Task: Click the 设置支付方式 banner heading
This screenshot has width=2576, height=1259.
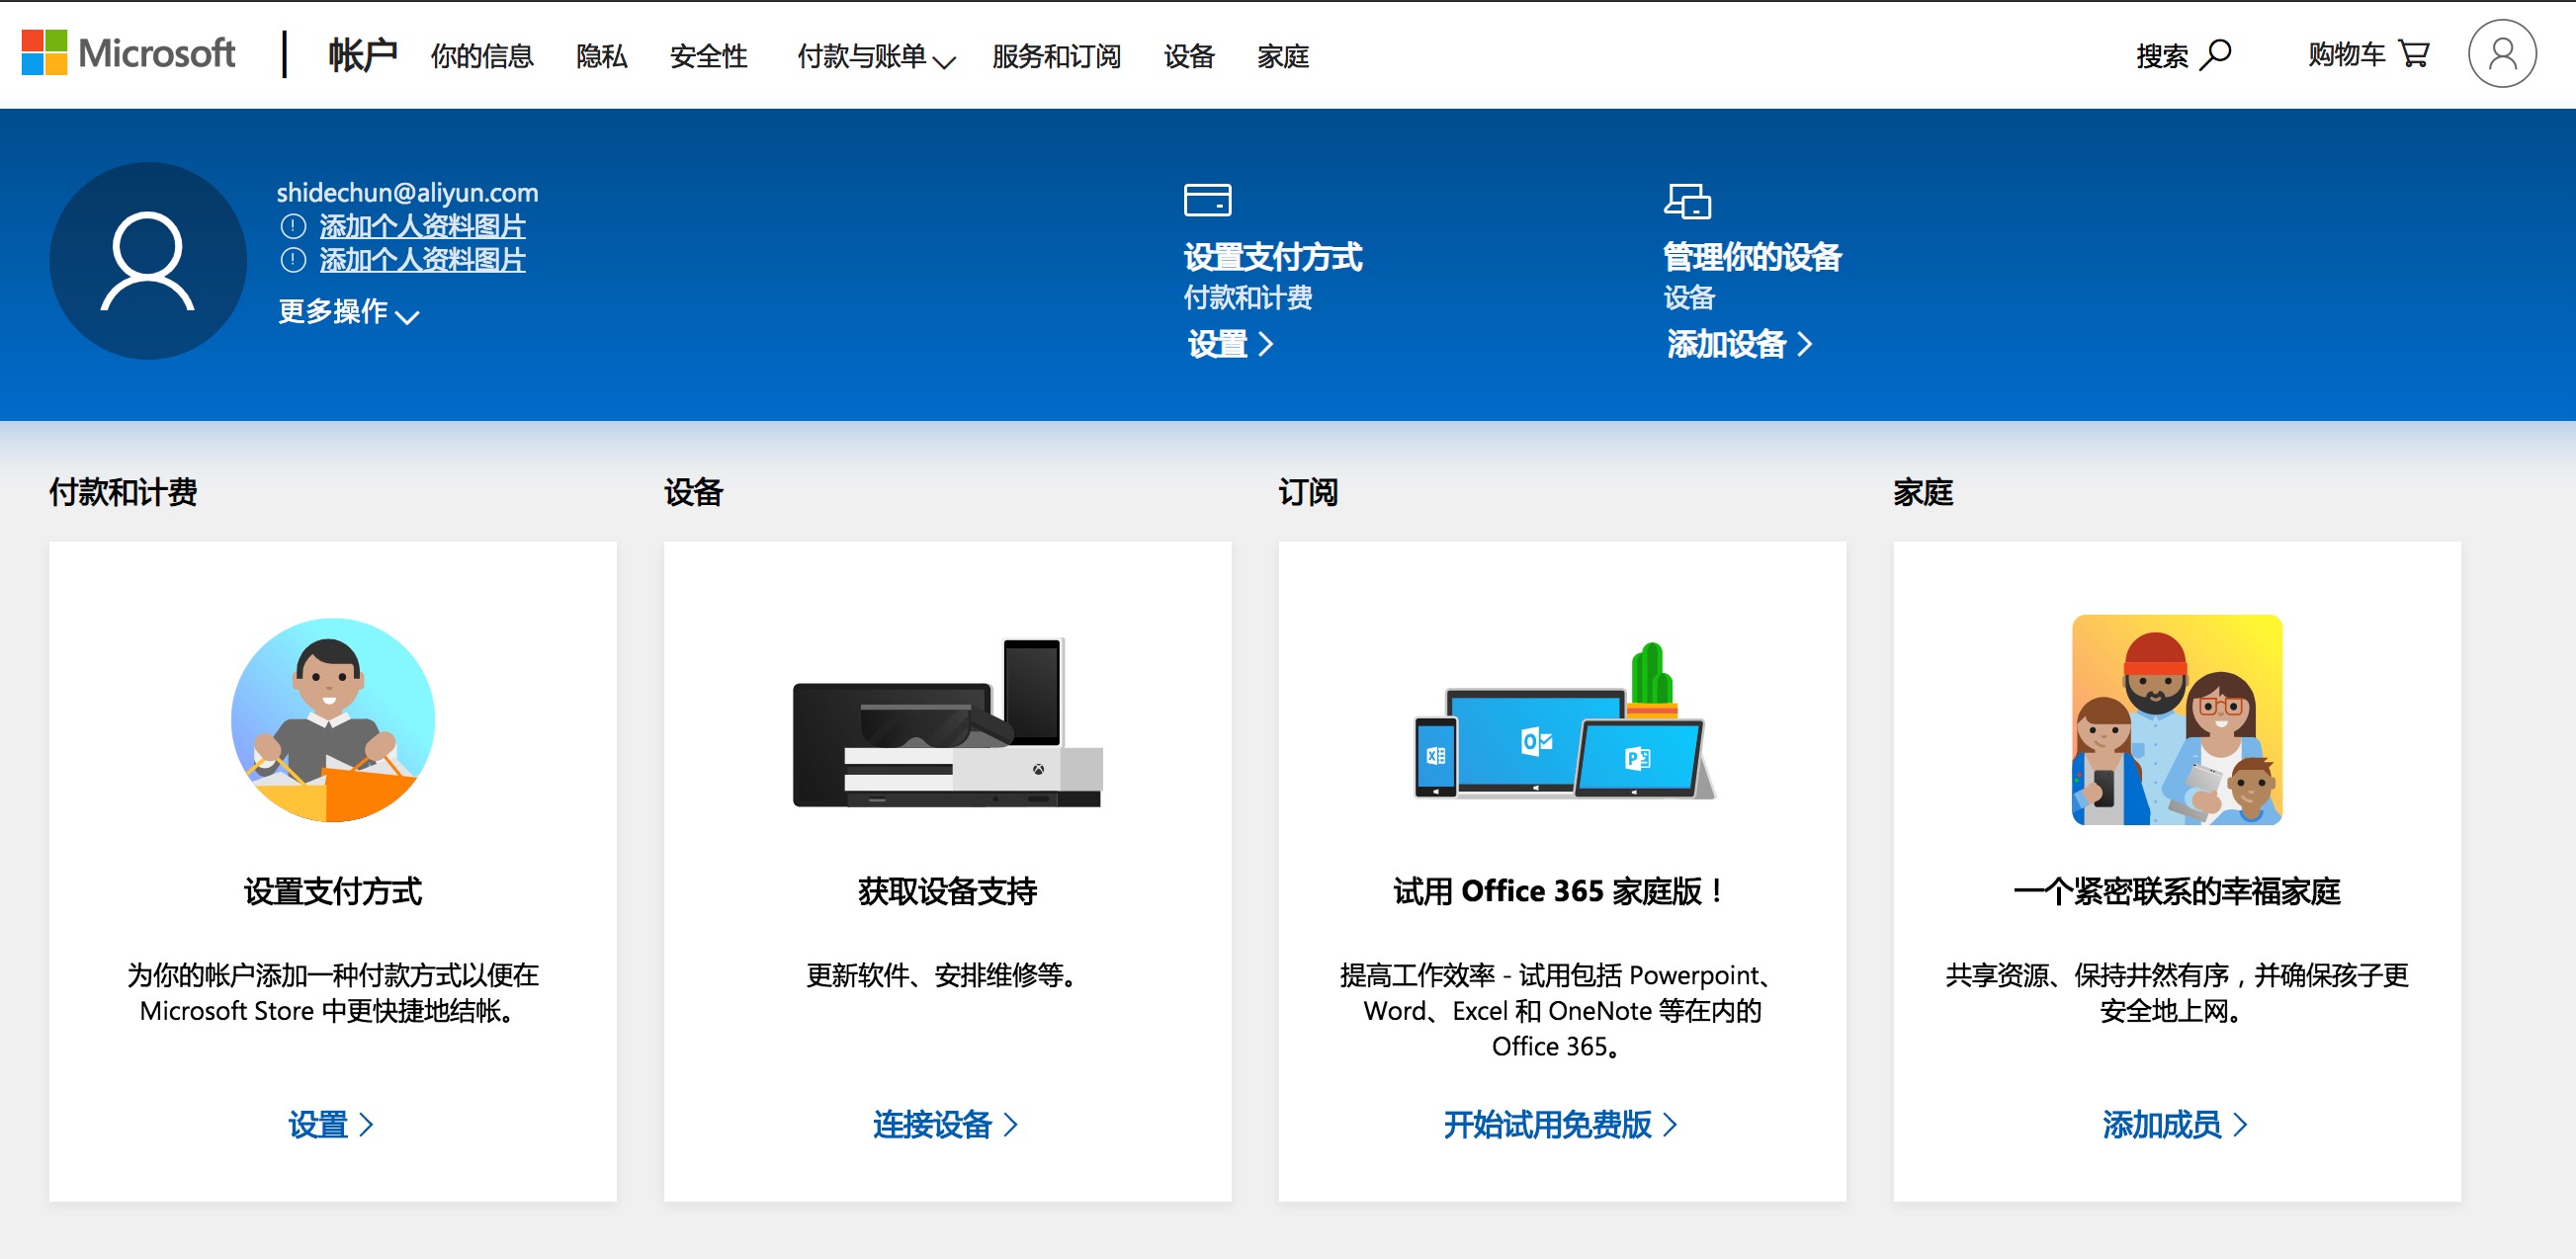Action: pyautogui.click(x=1272, y=257)
